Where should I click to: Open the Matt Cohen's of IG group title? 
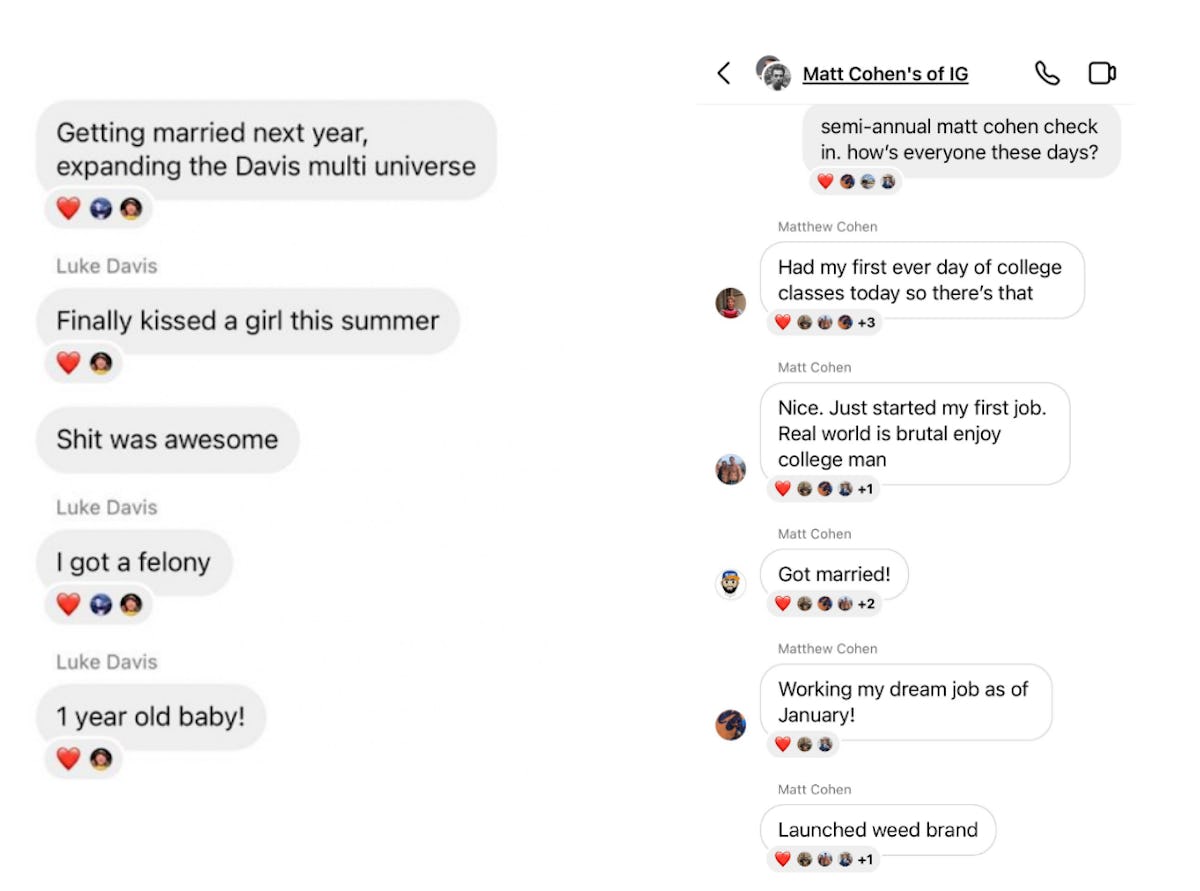pyautogui.click(x=885, y=74)
